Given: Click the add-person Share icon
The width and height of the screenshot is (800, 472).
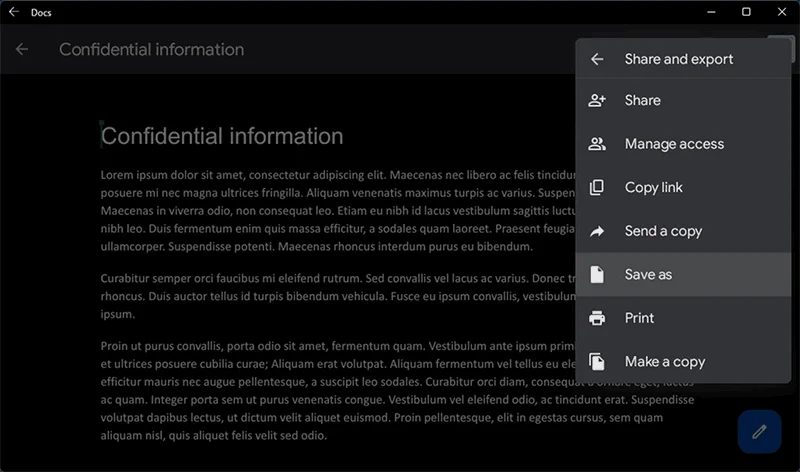Looking at the screenshot, I should point(597,100).
